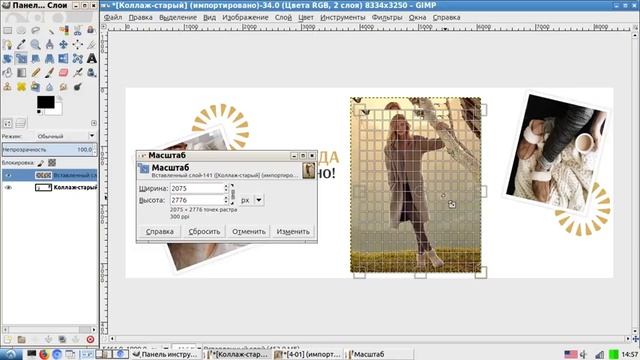The width and height of the screenshot is (640, 360).
Task: Select the Flip tool
Action: (64, 59)
